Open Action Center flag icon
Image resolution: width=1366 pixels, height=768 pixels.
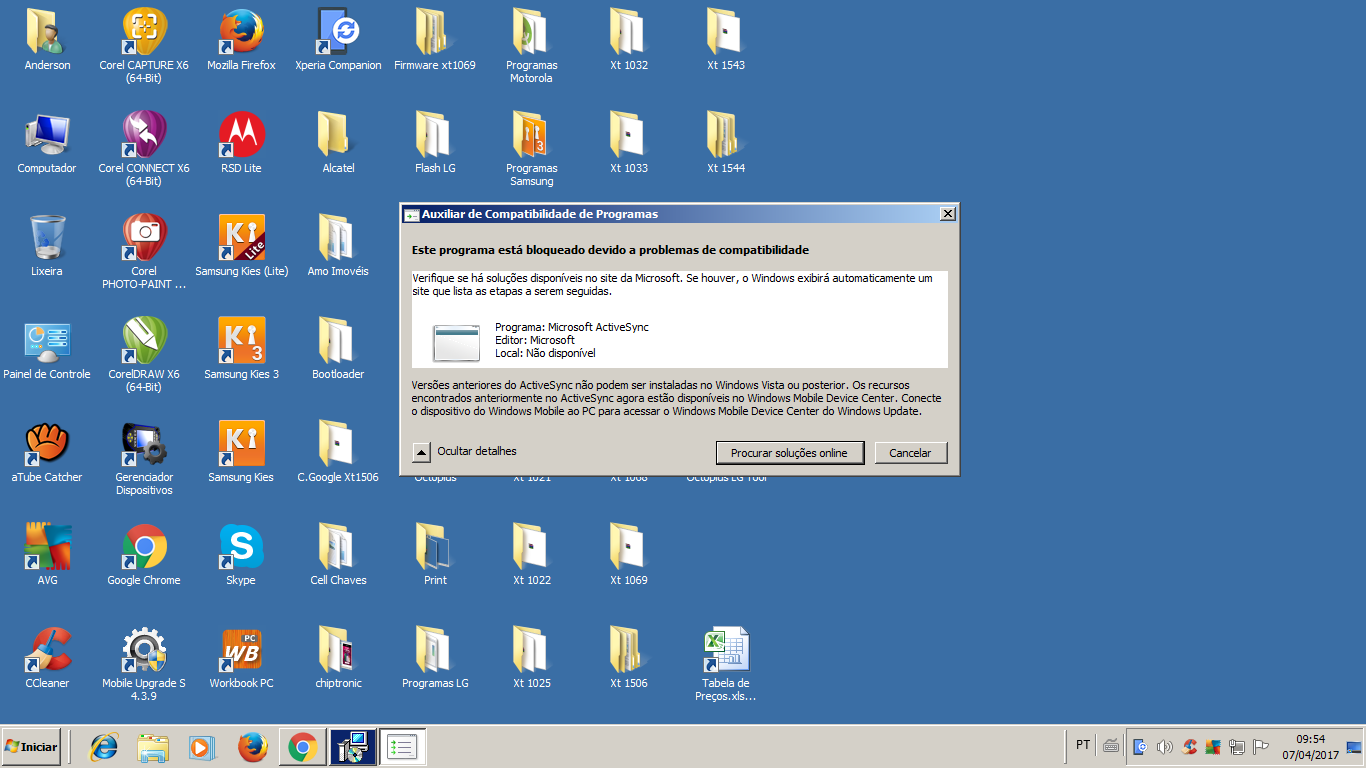click(1261, 747)
